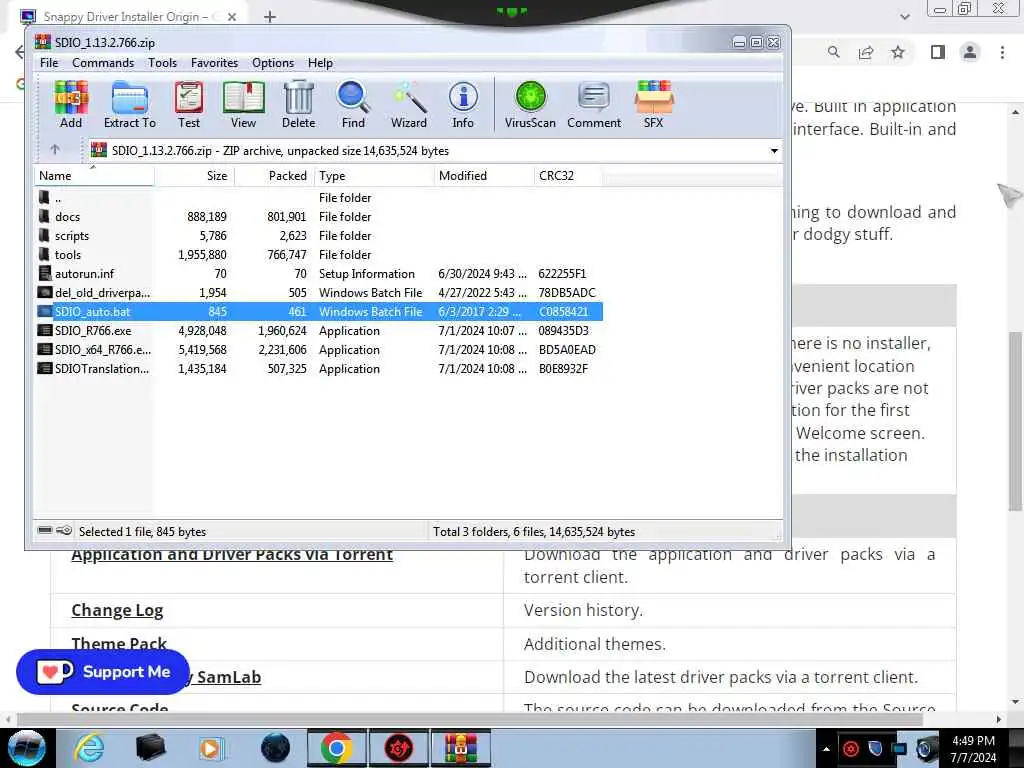Screen dimensions: 1024x768
Task: Show hidden system tray icons
Action: (x=826, y=749)
